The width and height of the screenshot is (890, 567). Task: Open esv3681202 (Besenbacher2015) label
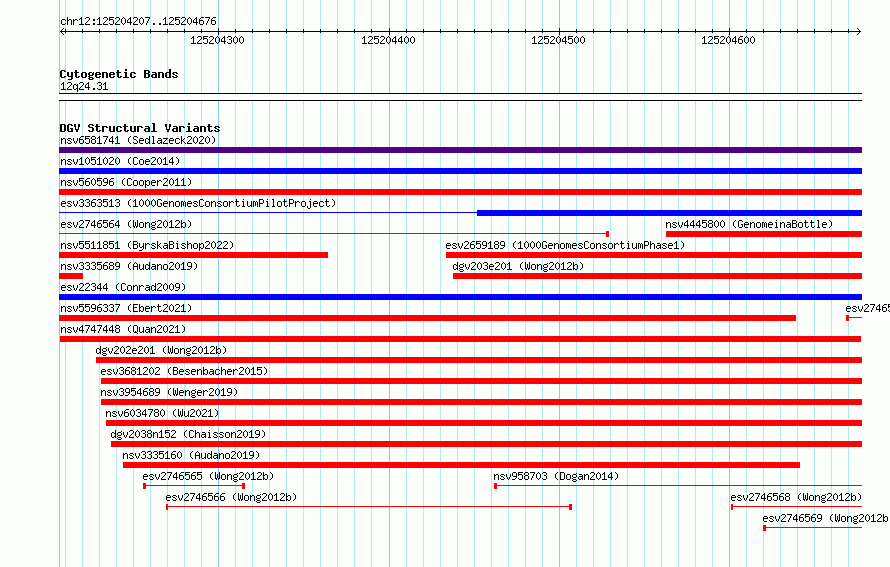pos(184,371)
